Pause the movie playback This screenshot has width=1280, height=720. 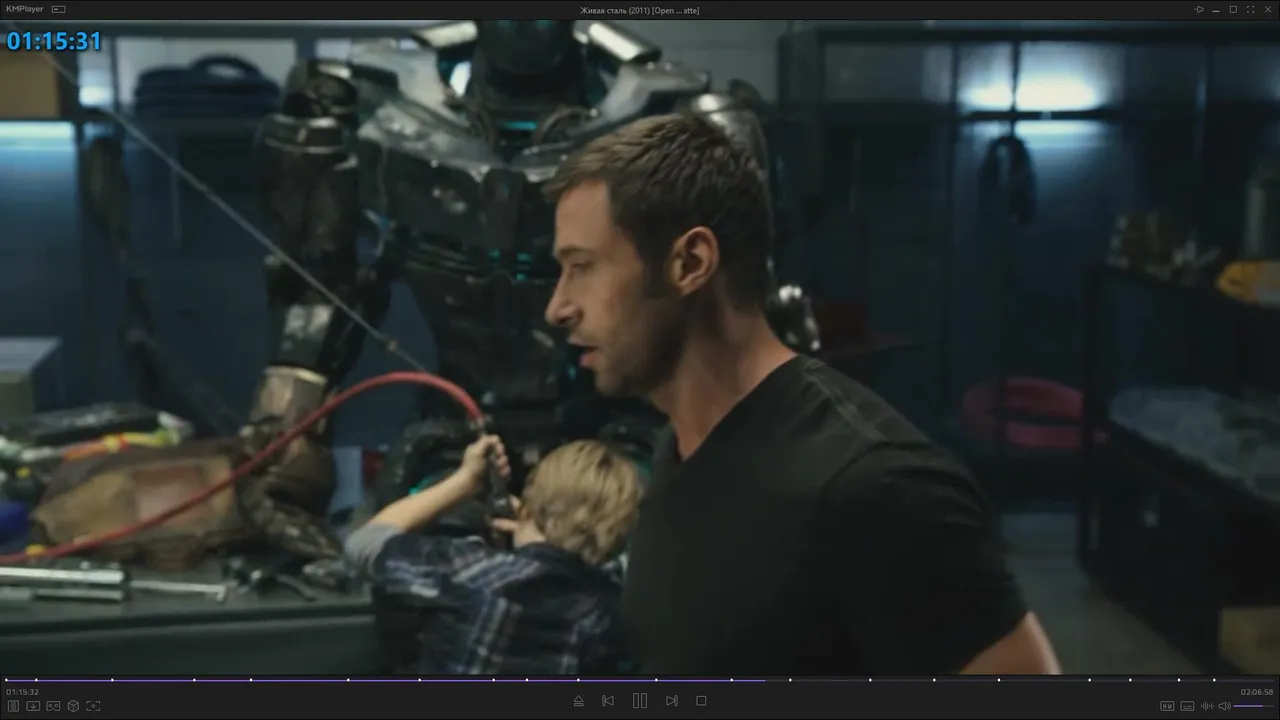[640, 701]
